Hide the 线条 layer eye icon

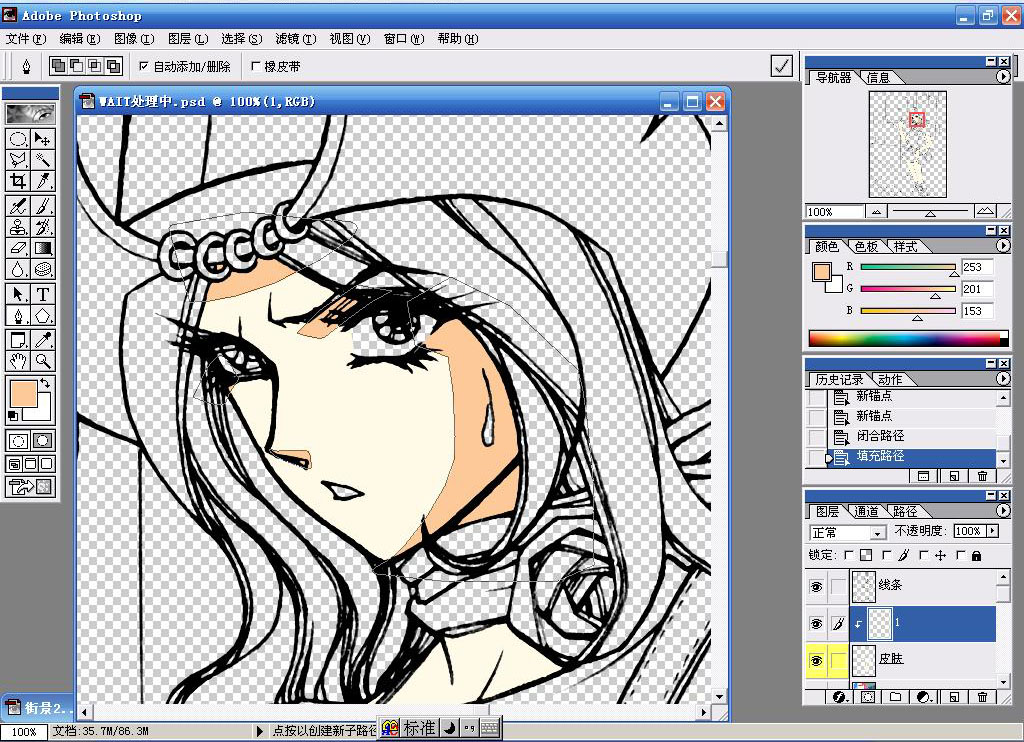pos(816,587)
